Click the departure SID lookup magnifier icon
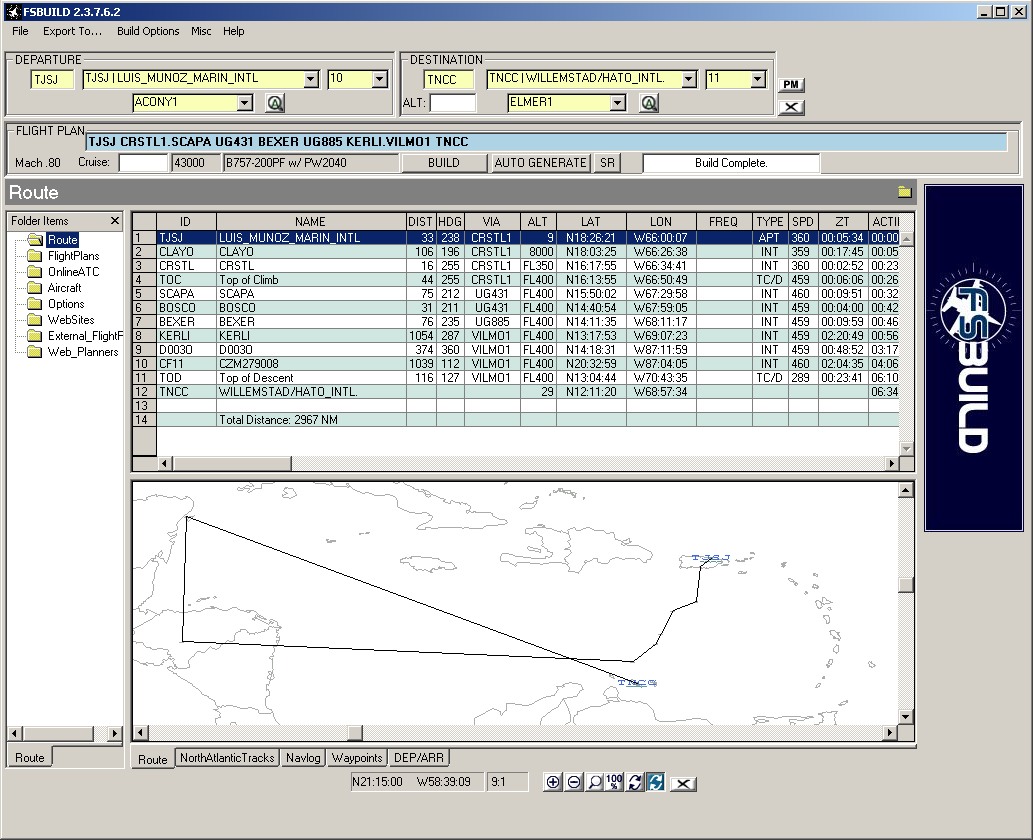This screenshot has width=1033, height=840. click(275, 103)
